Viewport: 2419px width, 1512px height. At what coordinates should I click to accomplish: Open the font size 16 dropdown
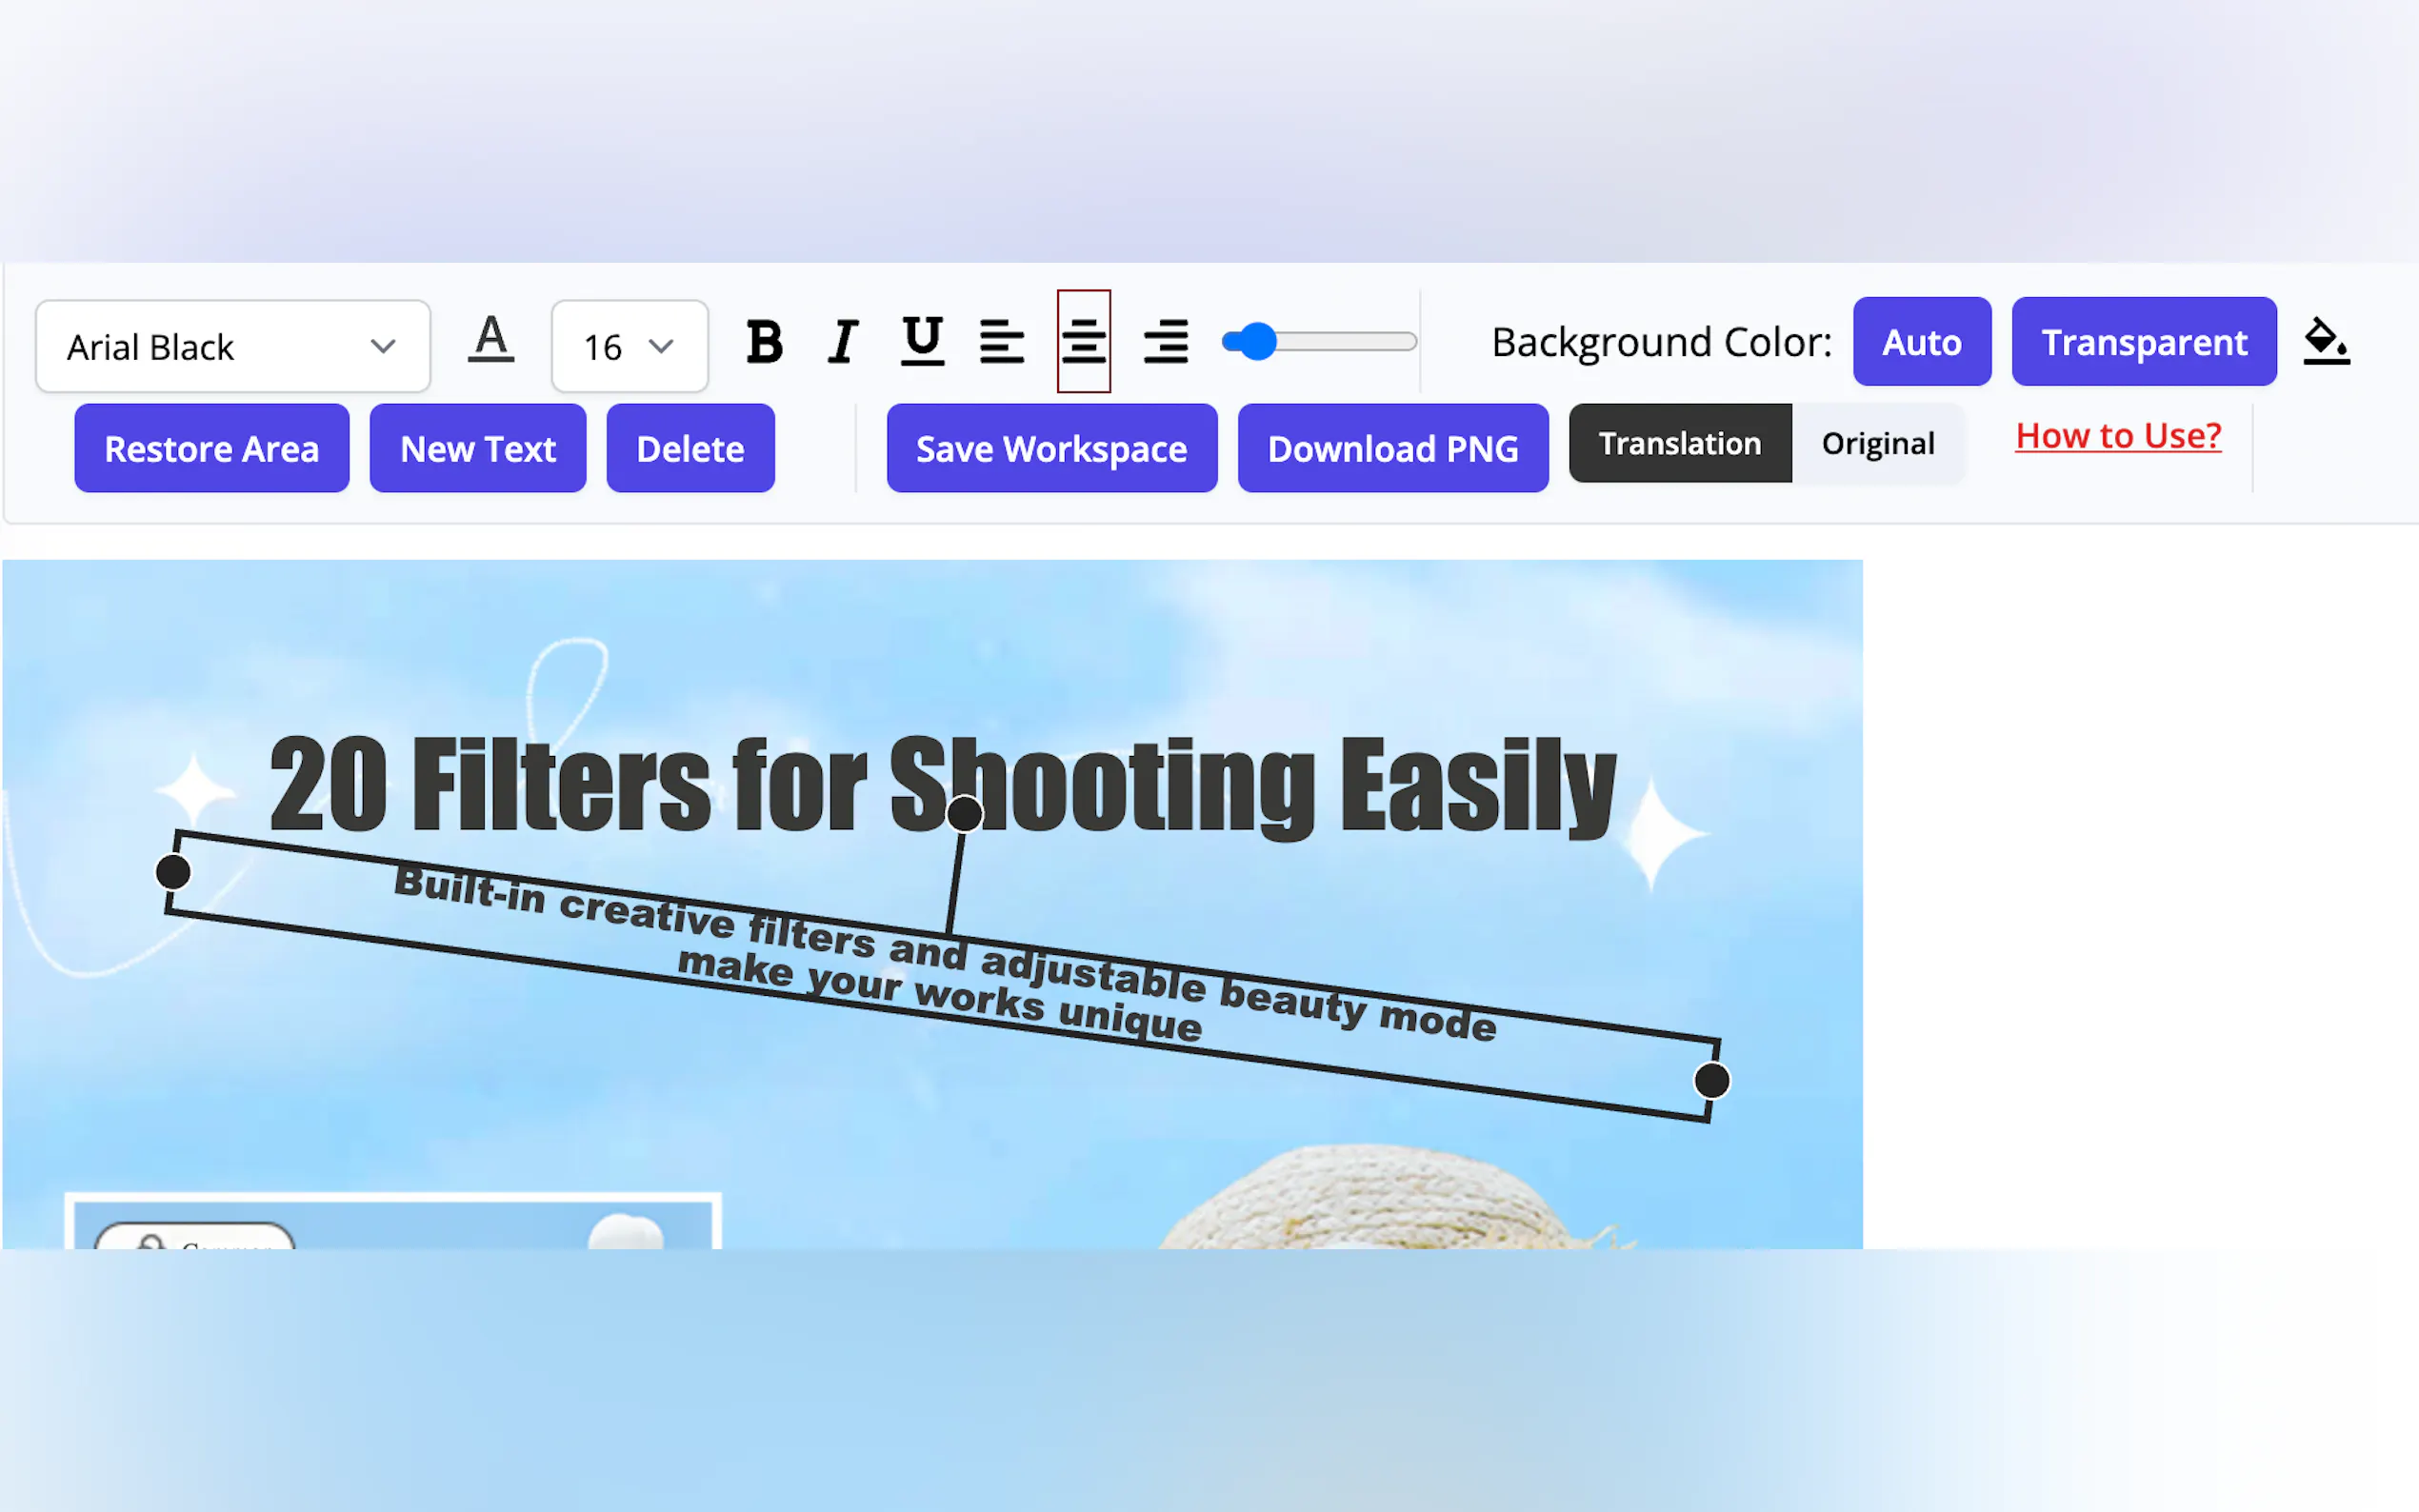(x=629, y=347)
